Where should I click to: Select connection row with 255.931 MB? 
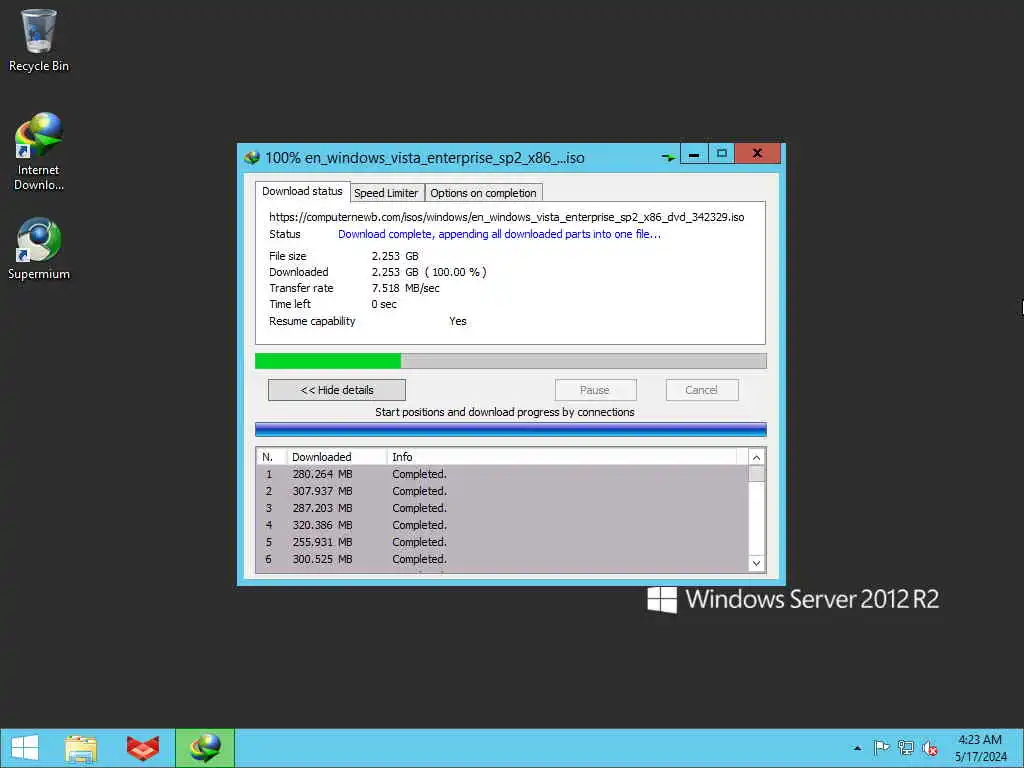503,542
